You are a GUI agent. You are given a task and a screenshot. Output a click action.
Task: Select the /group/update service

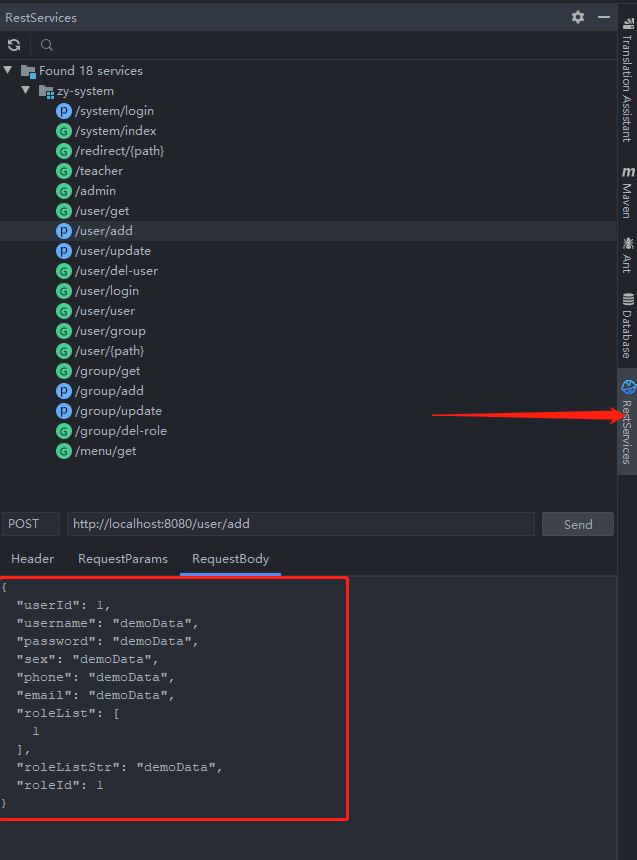pyautogui.click(x=118, y=411)
